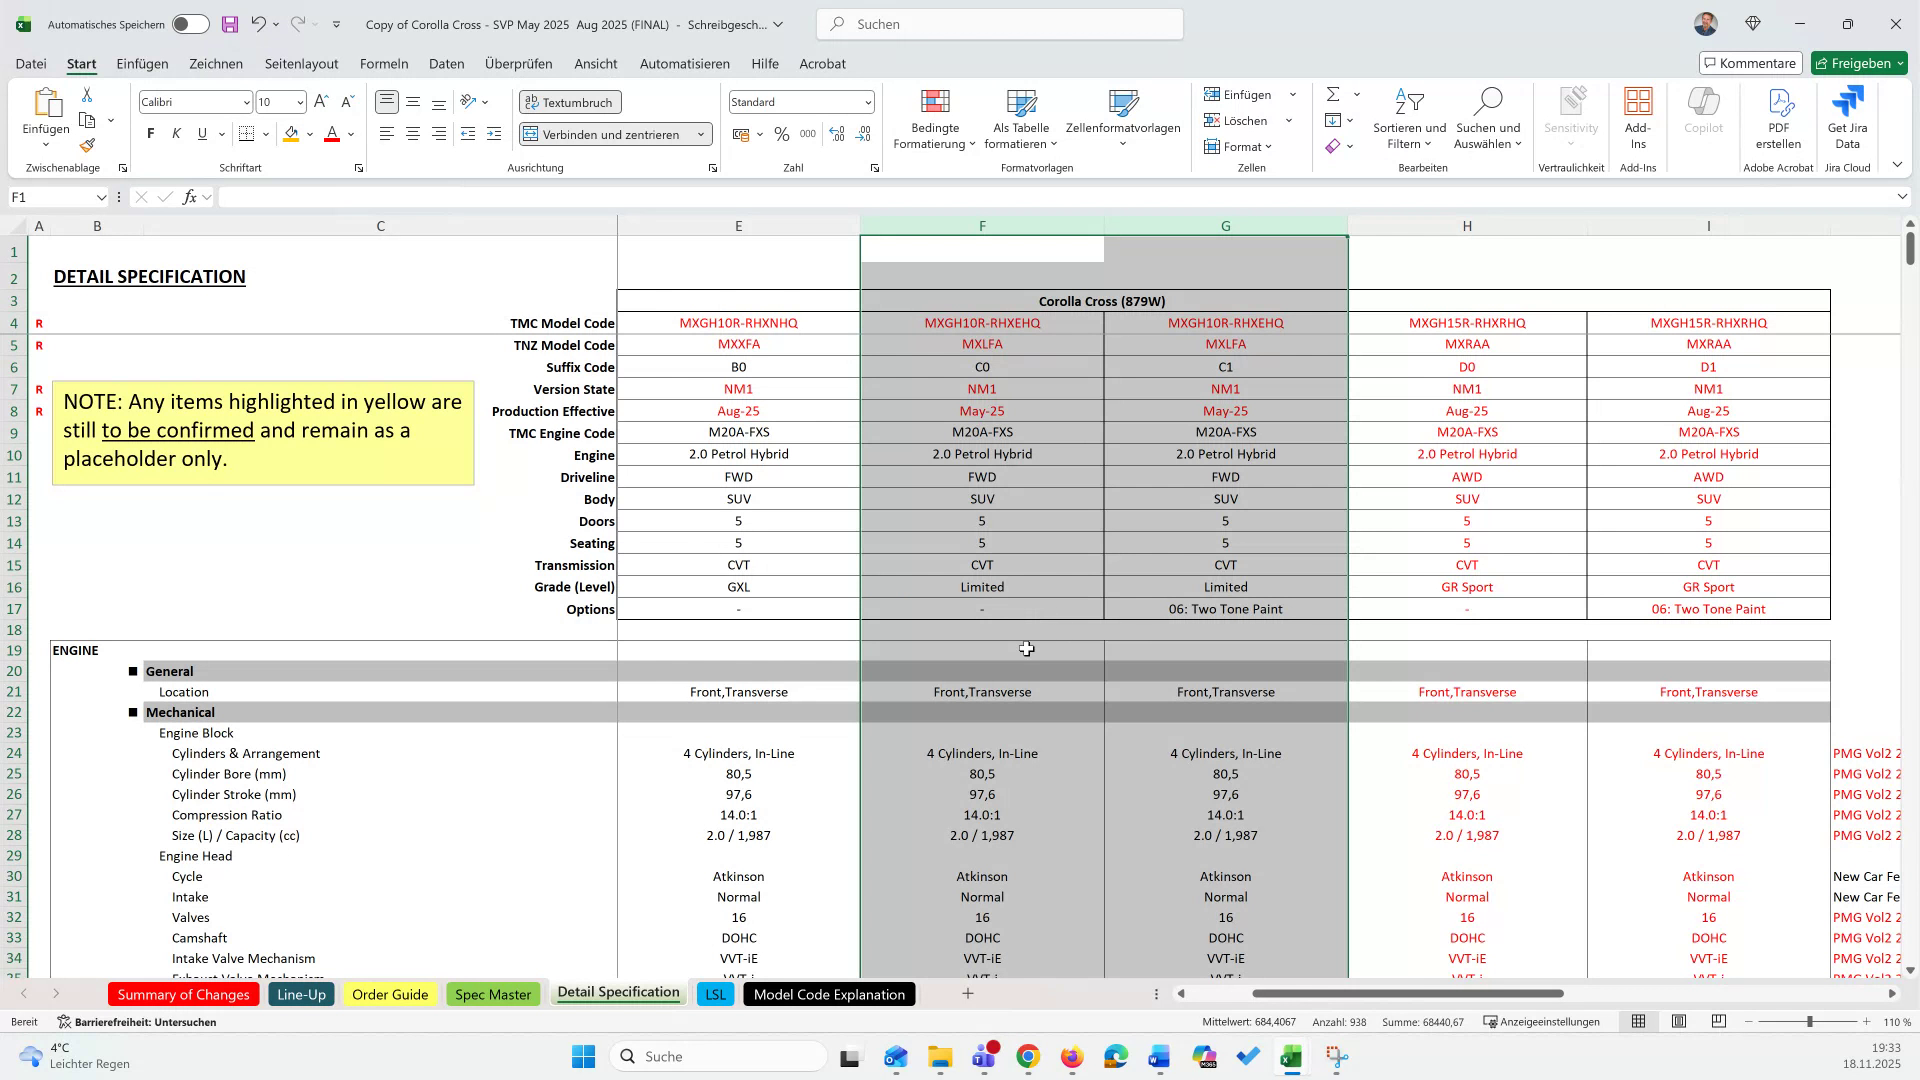Image resolution: width=1920 pixels, height=1080 pixels.
Task: Enable Textumbruch for selected cells
Action: point(569,101)
